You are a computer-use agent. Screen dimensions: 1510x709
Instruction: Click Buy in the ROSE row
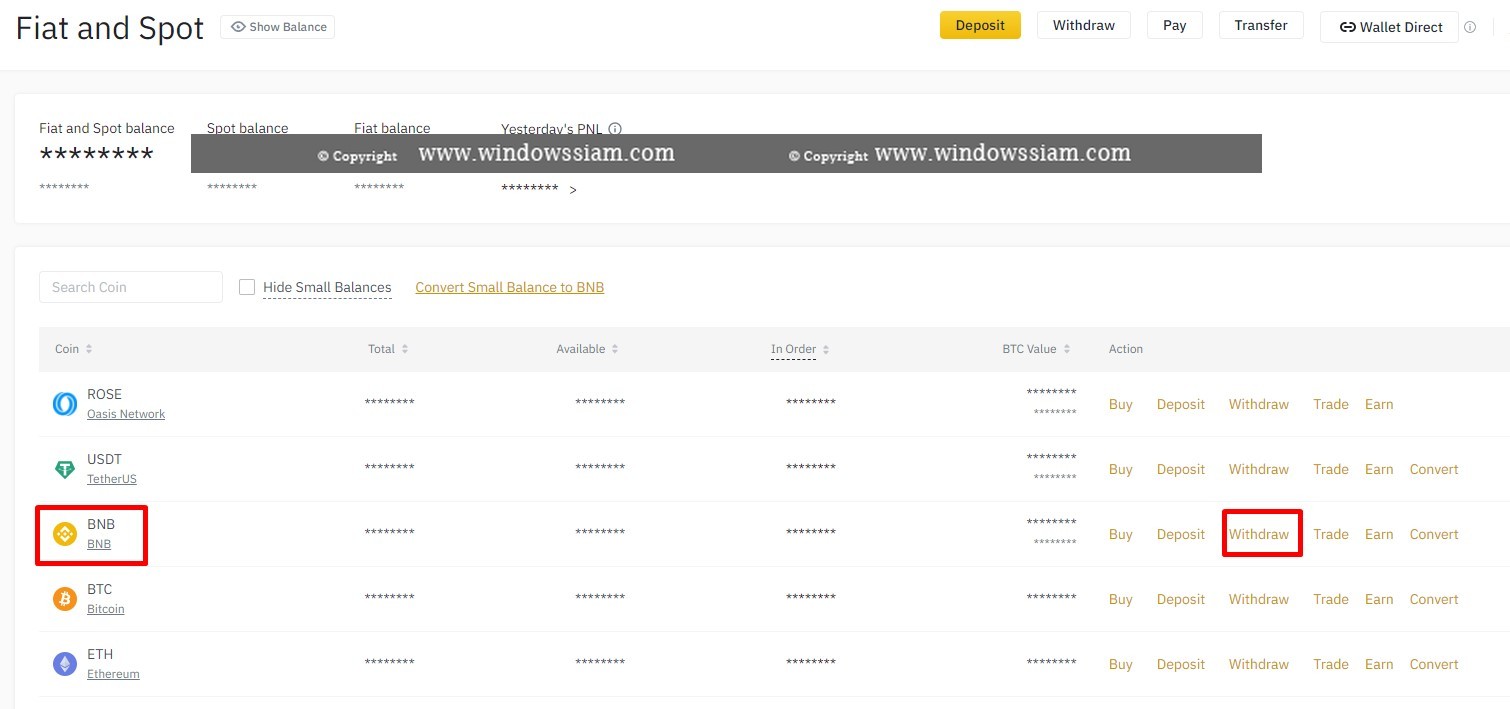pos(1121,404)
